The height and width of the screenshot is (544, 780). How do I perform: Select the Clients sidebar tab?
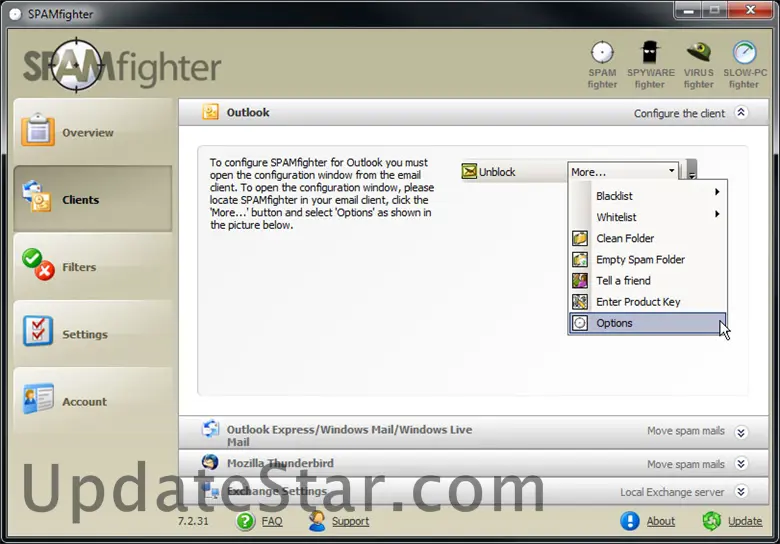(x=93, y=199)
